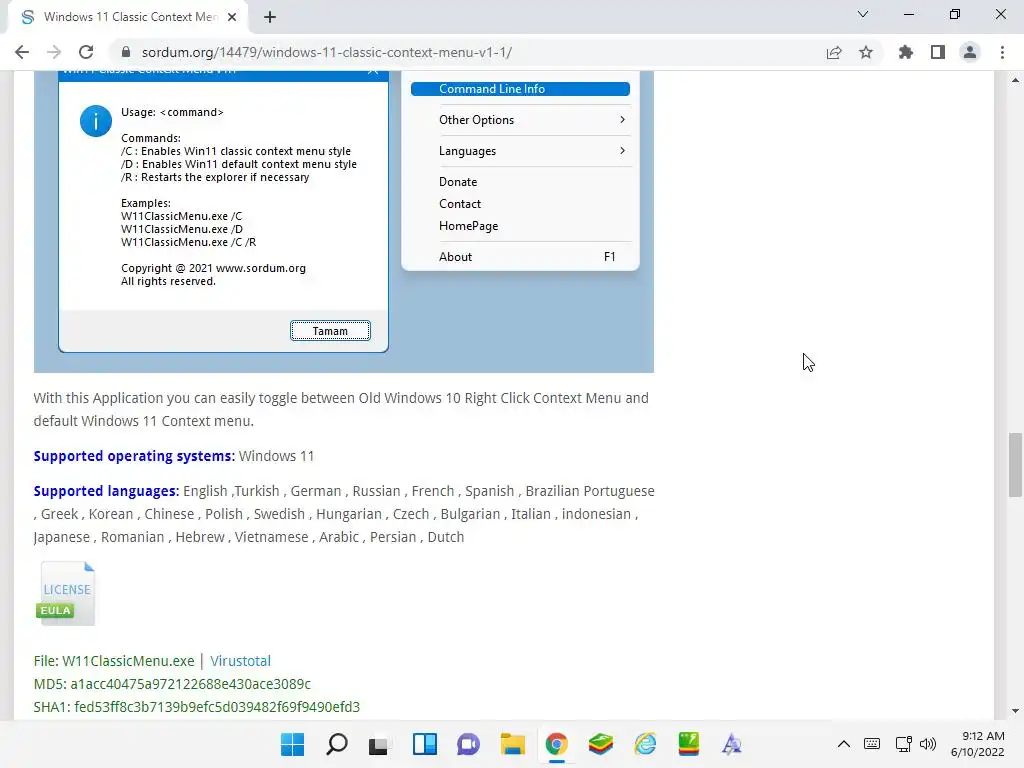Select Command Line Info menu entry
The image size is (1024, 768).
[520, 89]
